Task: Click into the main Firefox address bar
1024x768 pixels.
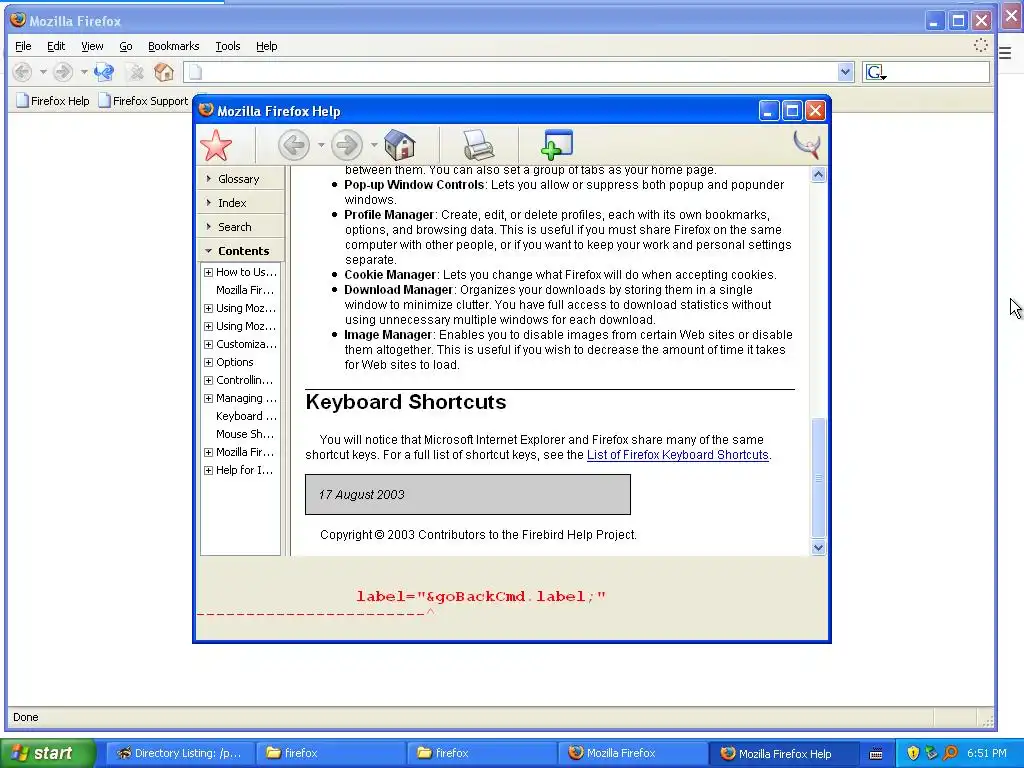Action: point(519,72)
